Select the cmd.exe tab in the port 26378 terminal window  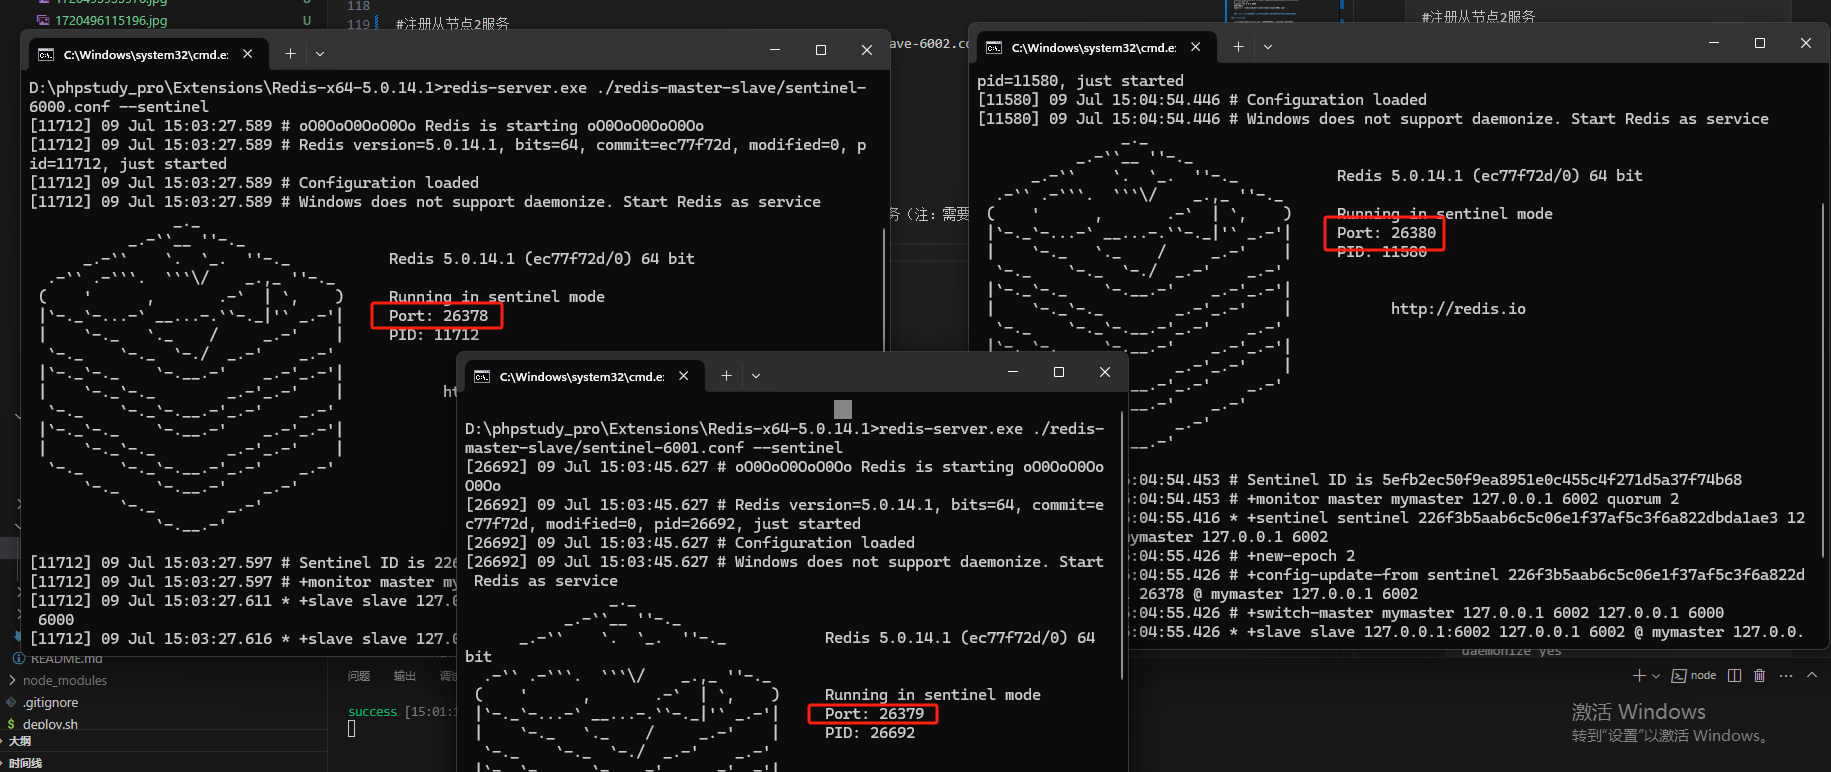(x=146, y=54)
